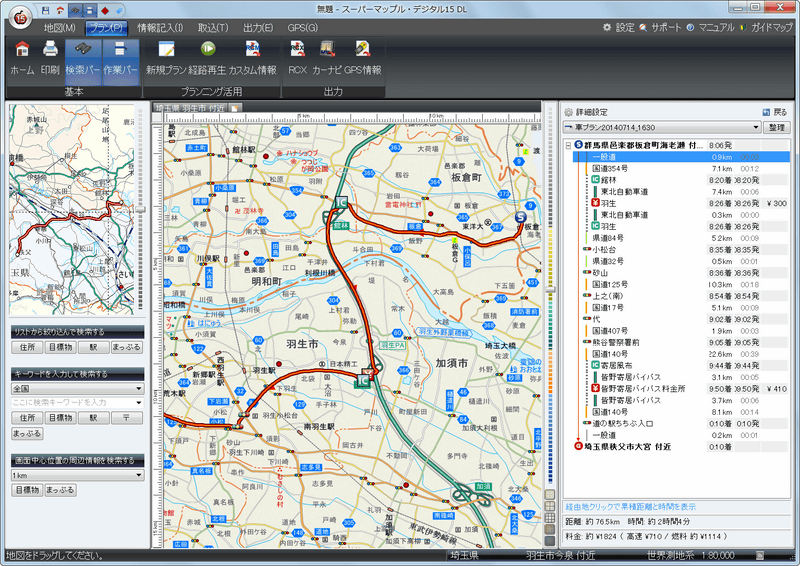800x566 pixels.
Task: Open the 地図(M) menu
Action: [60, 28]
